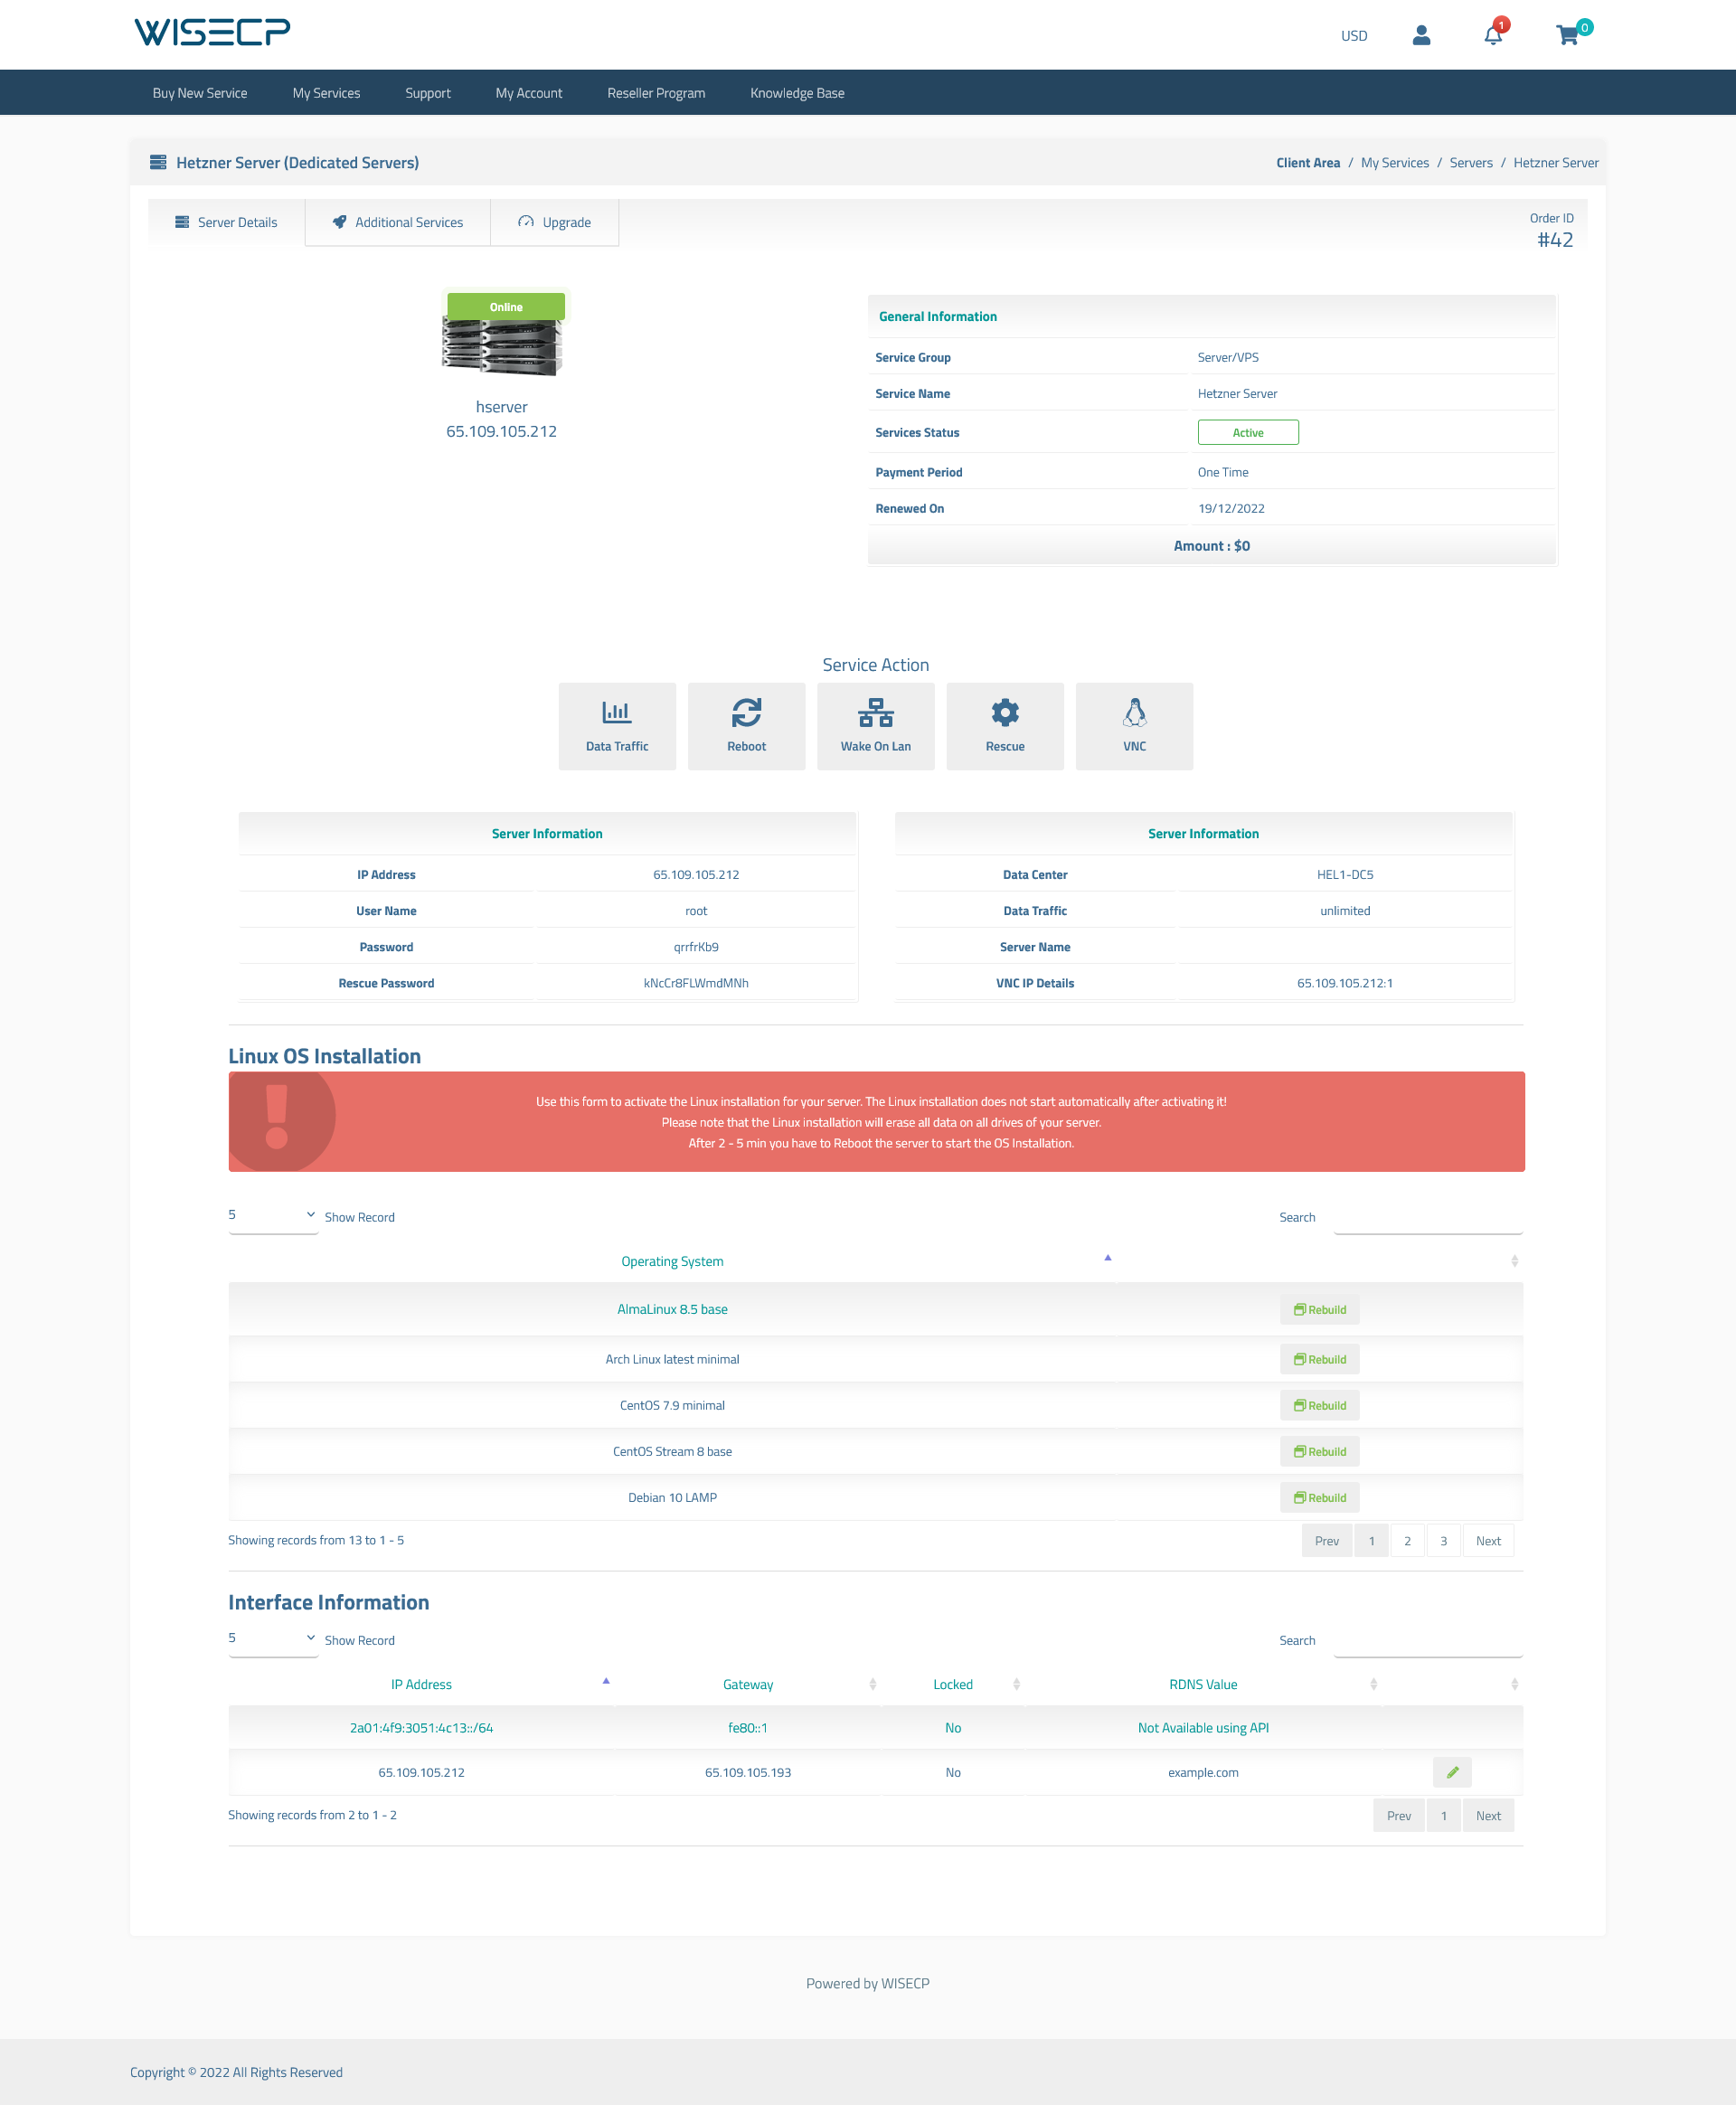Open Reseller Program menu
The width and height of the screenshot is (1736, 2105).
[x=656, y=93]
